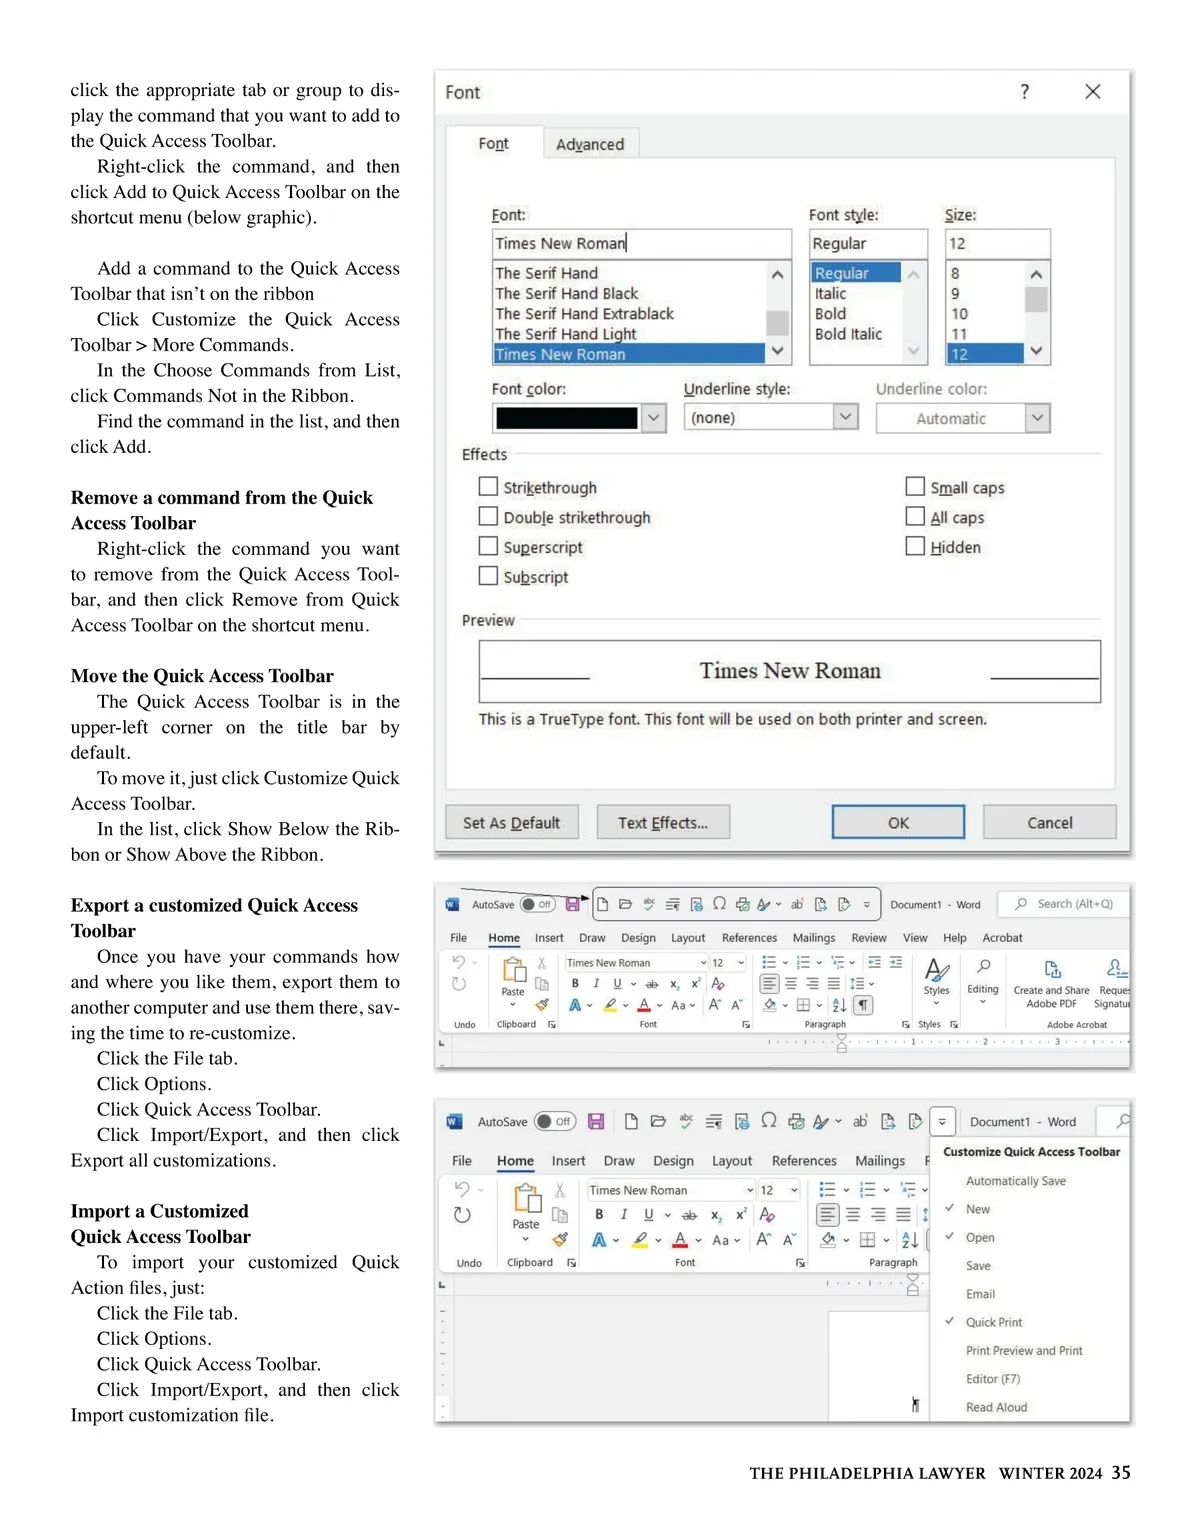This screenshot has height=1535, width=1200.
Task: Click the Increase Indent icon
Action: point(896,962)
